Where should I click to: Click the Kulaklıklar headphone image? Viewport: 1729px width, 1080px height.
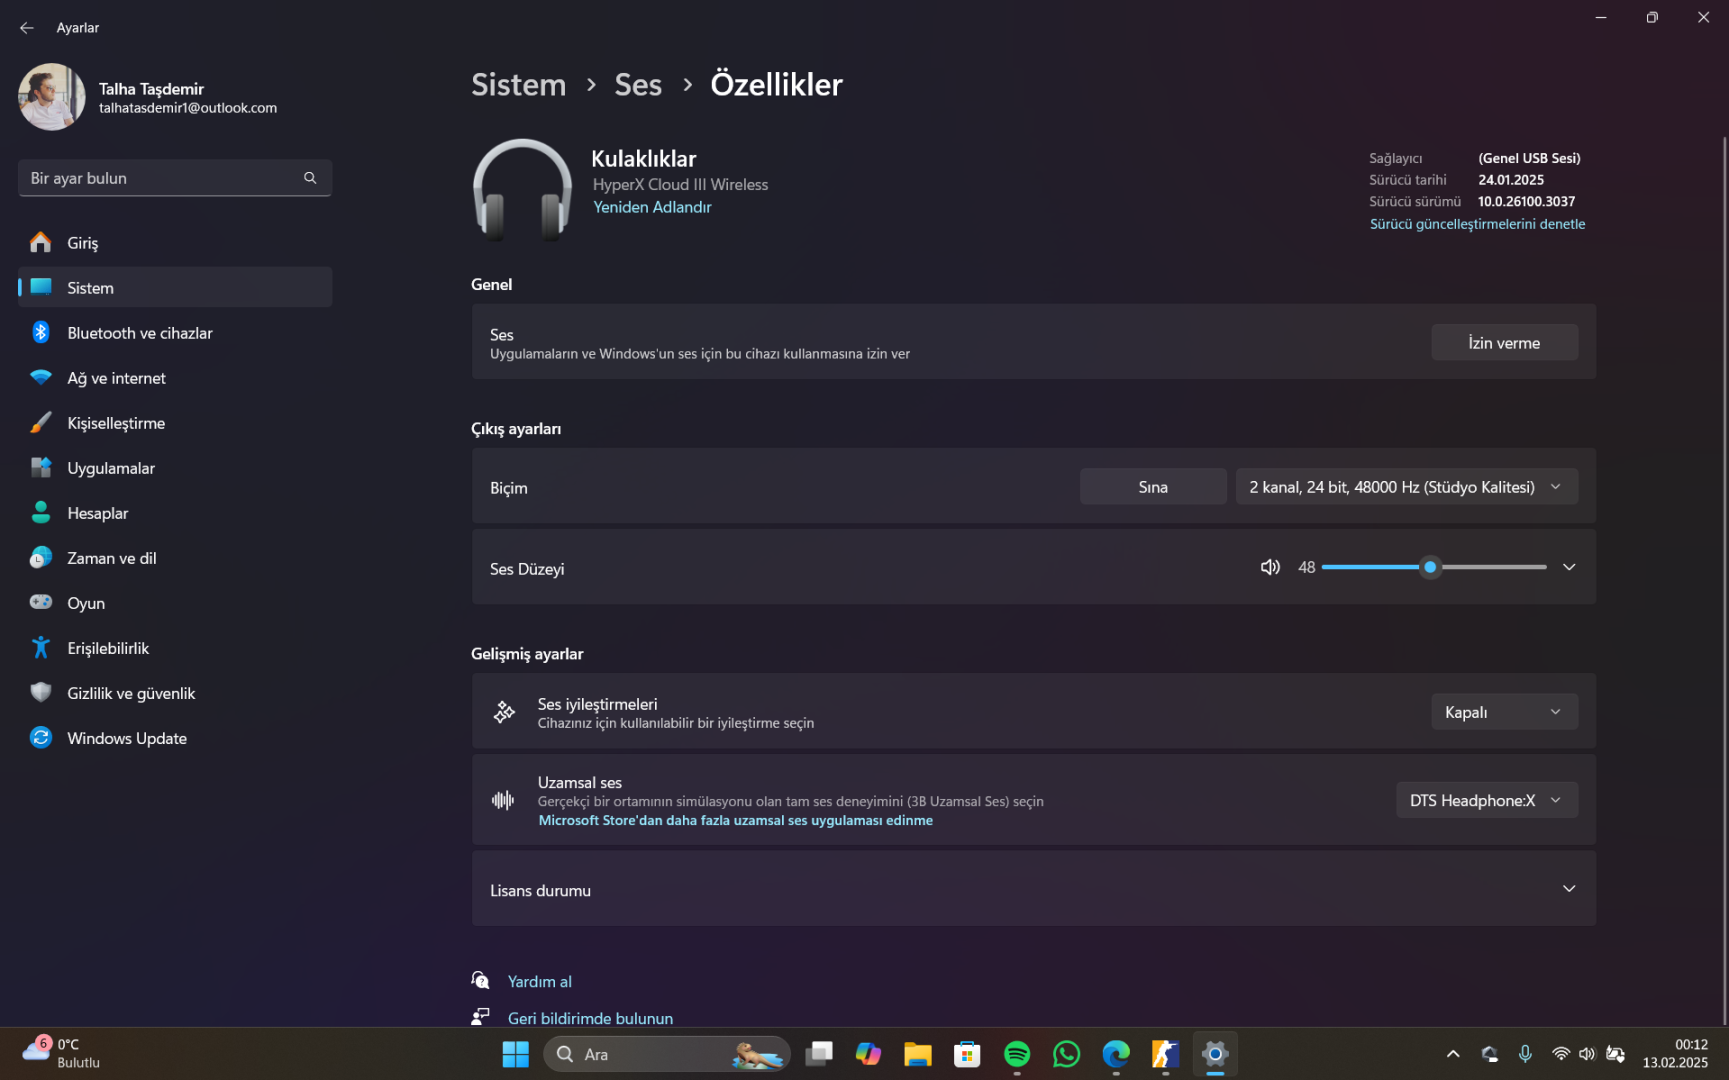click(522, 190)
